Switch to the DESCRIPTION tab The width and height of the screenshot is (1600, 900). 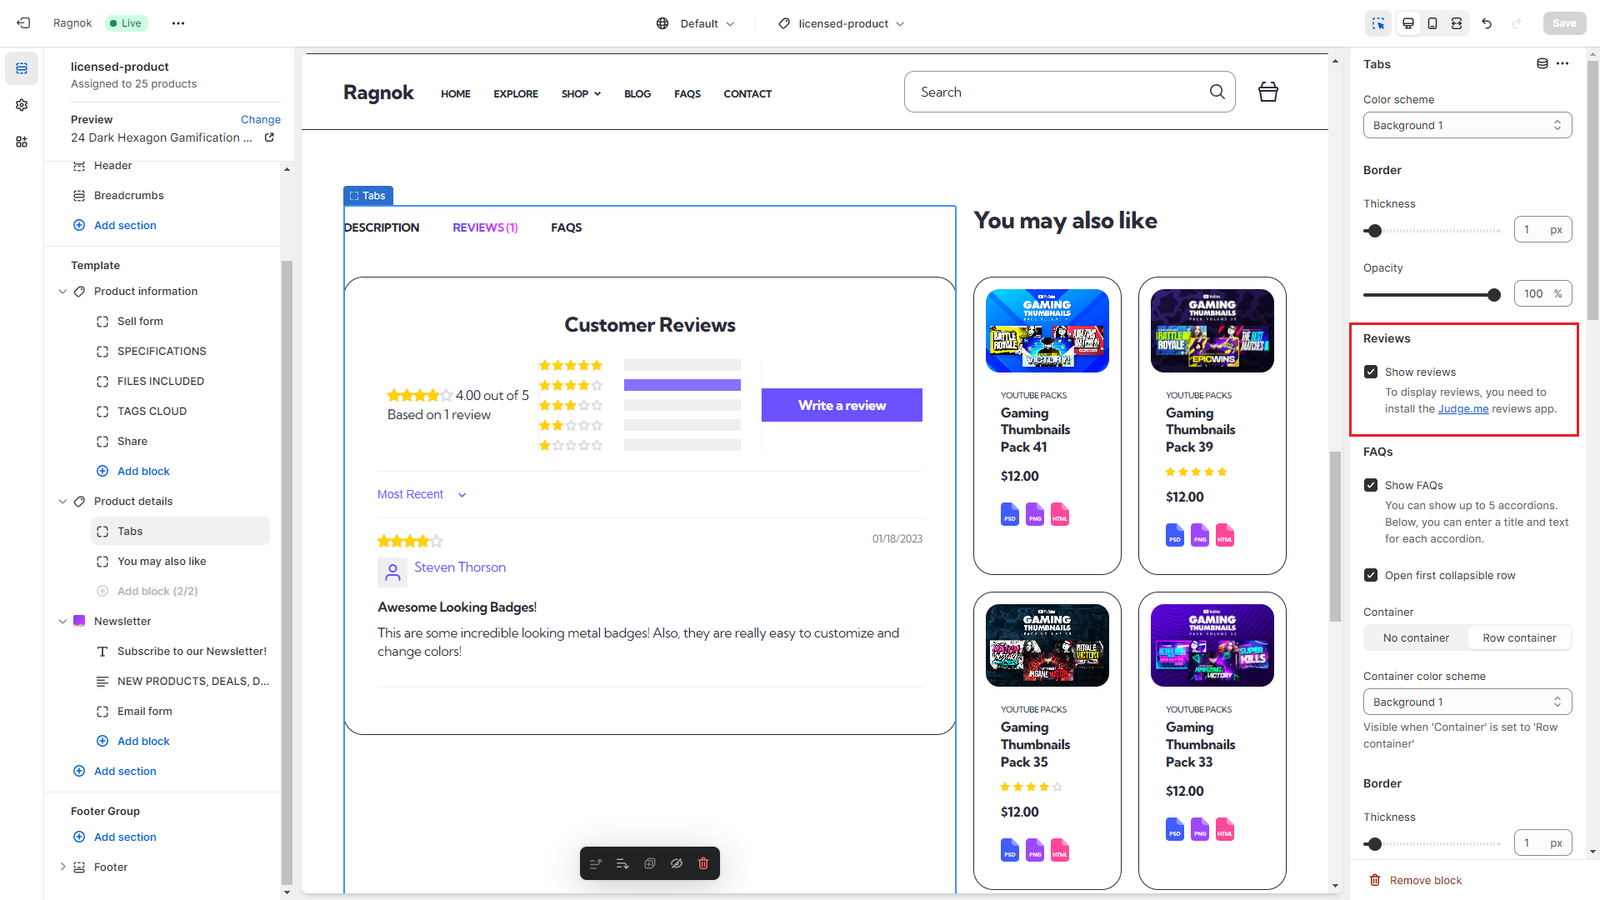click(x=382, y=228)
